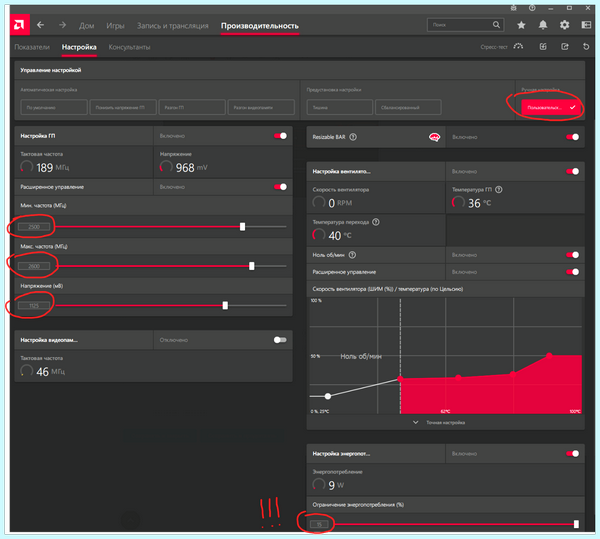The width and height of the screenshot is (600, 539).
Task: Disable the Настройка ГП toggle
Action: (280, 136)
